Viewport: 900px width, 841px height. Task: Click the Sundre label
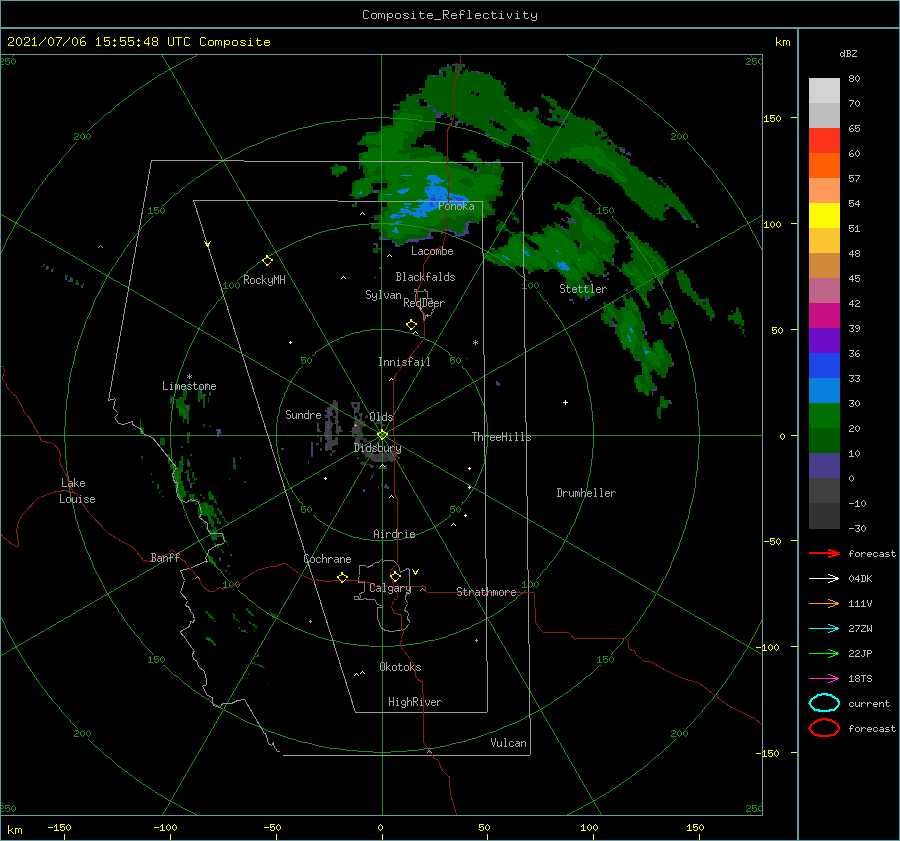pos(303,414)
